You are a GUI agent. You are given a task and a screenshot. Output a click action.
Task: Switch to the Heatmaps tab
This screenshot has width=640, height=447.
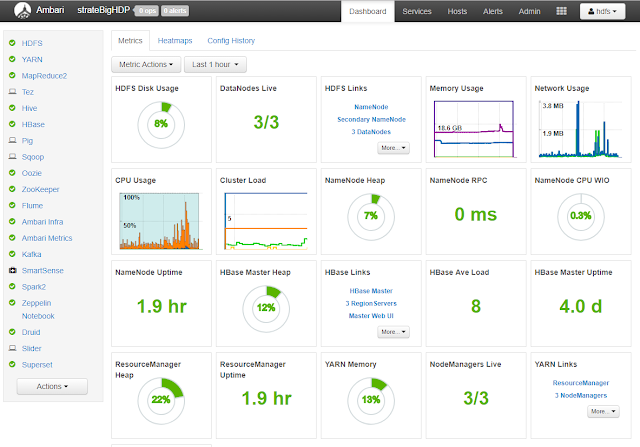pos(175,41)
